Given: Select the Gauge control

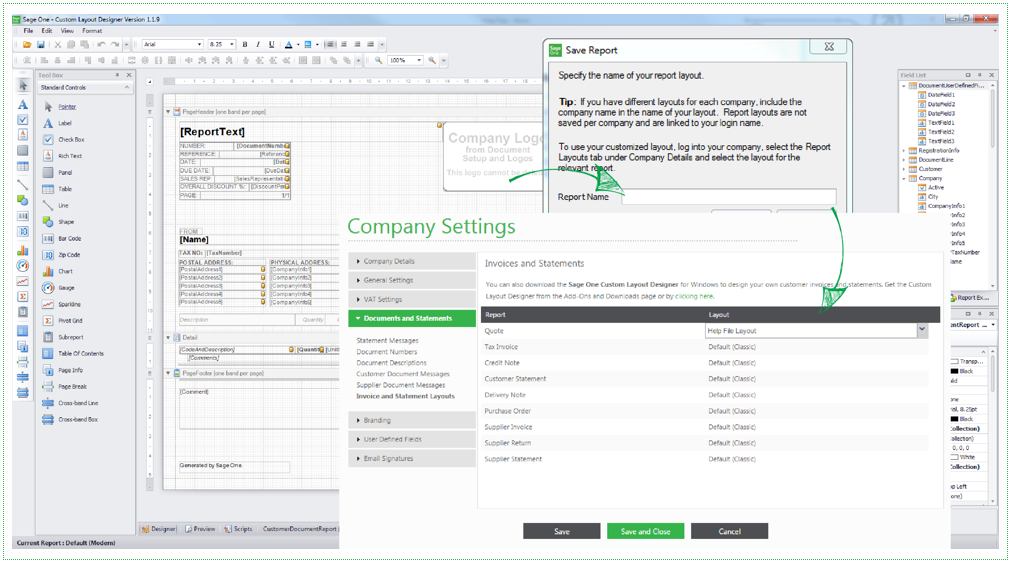Looking at the screenshot, I should click(59, 288).
